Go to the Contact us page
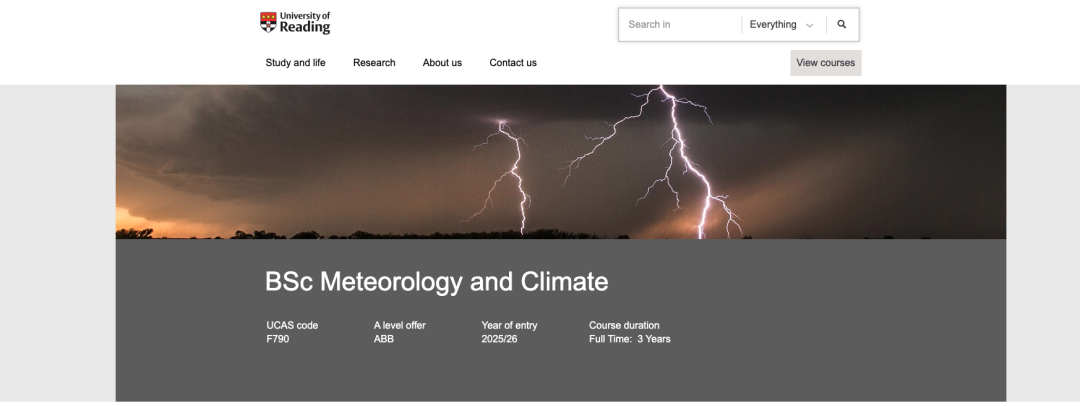This screenshot has height=406, width=1080. coord(513,63)
